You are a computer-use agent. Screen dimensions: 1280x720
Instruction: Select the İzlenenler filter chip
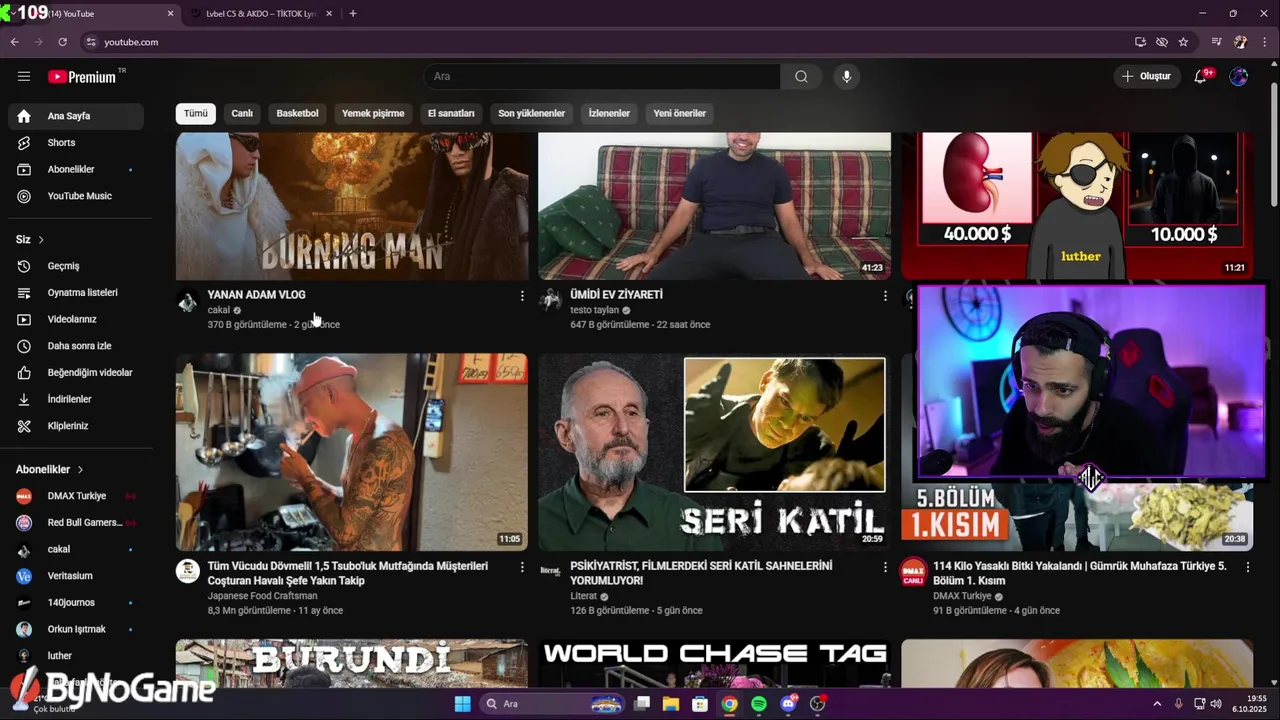point(609,113)
